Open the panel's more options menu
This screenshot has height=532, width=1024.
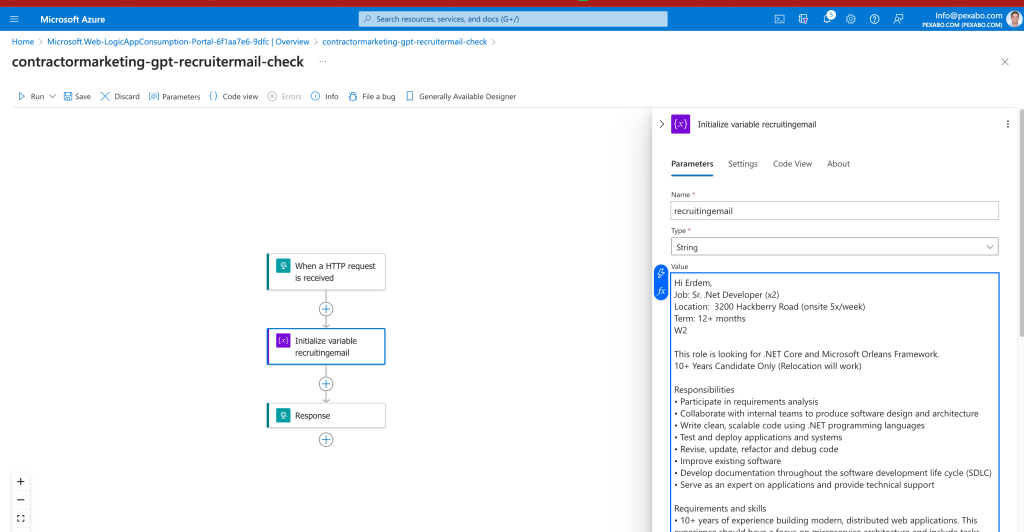coord(1008,124)
